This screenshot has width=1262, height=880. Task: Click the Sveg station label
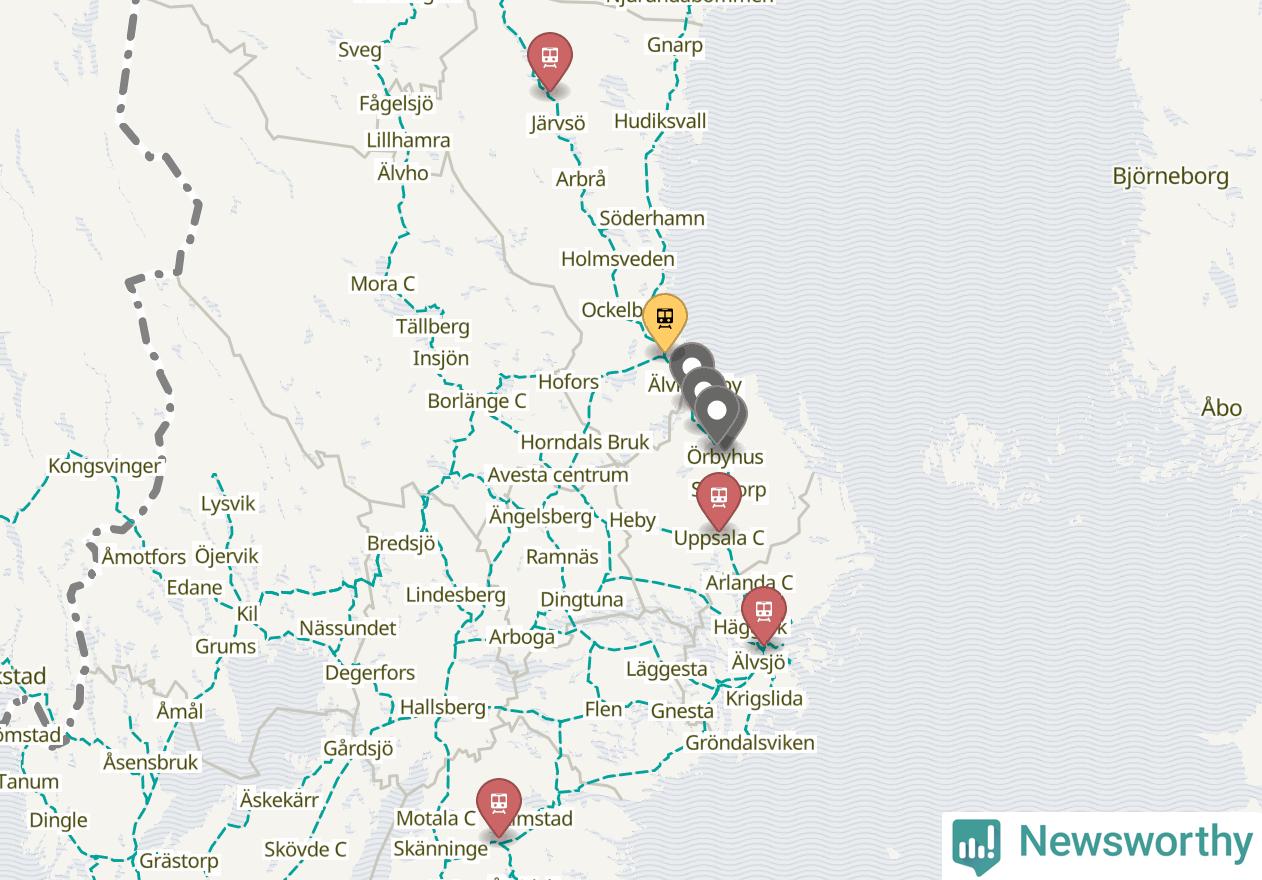(x=360, y=50)
